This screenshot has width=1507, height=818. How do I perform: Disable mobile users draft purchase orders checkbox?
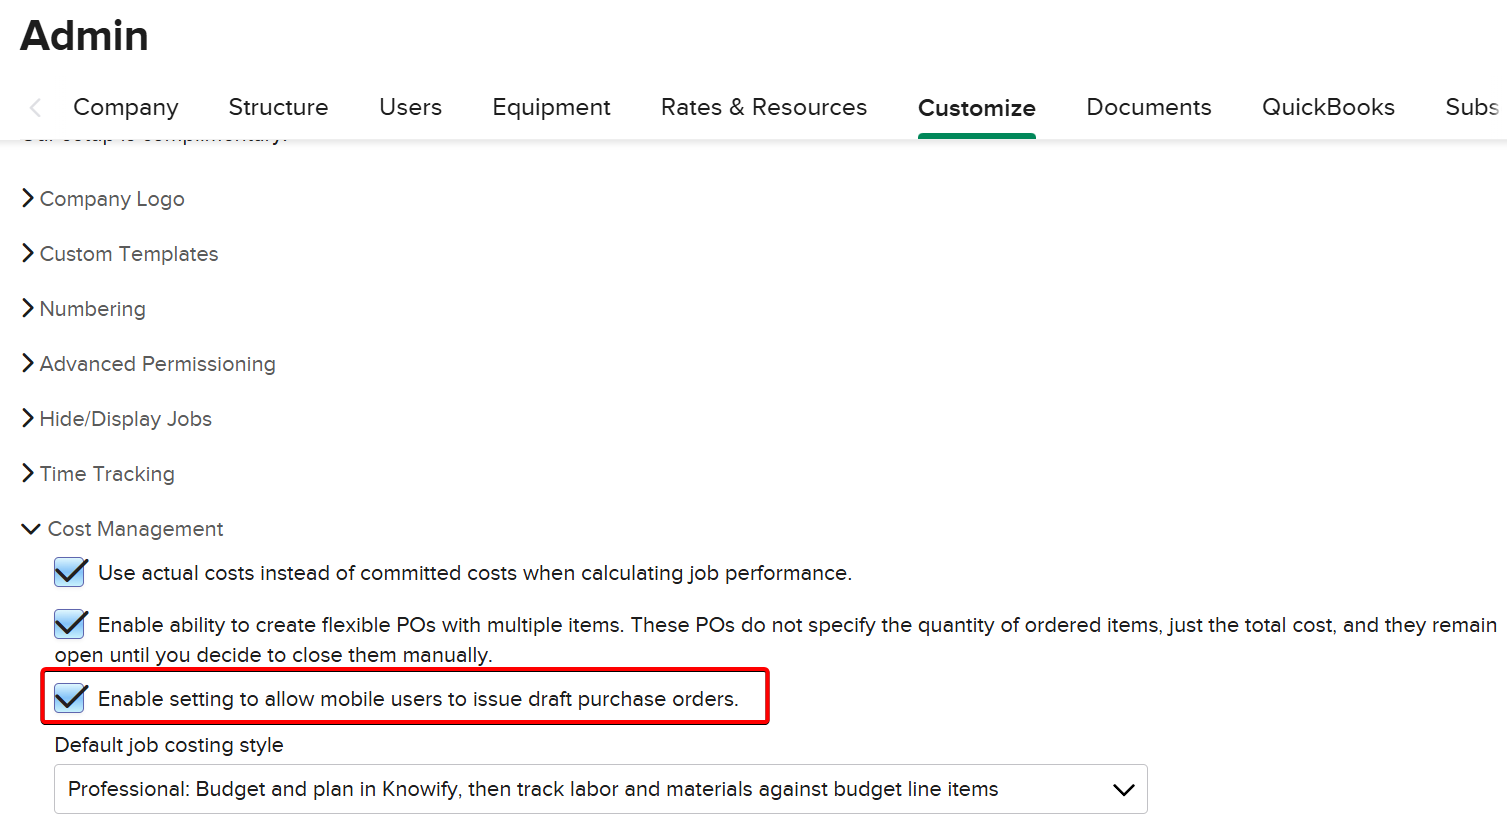(70, 699)
